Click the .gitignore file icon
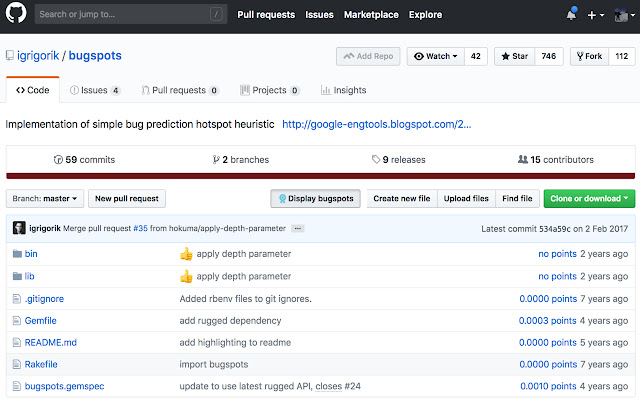This screenshot has height=400, width=640. point(17,299)
